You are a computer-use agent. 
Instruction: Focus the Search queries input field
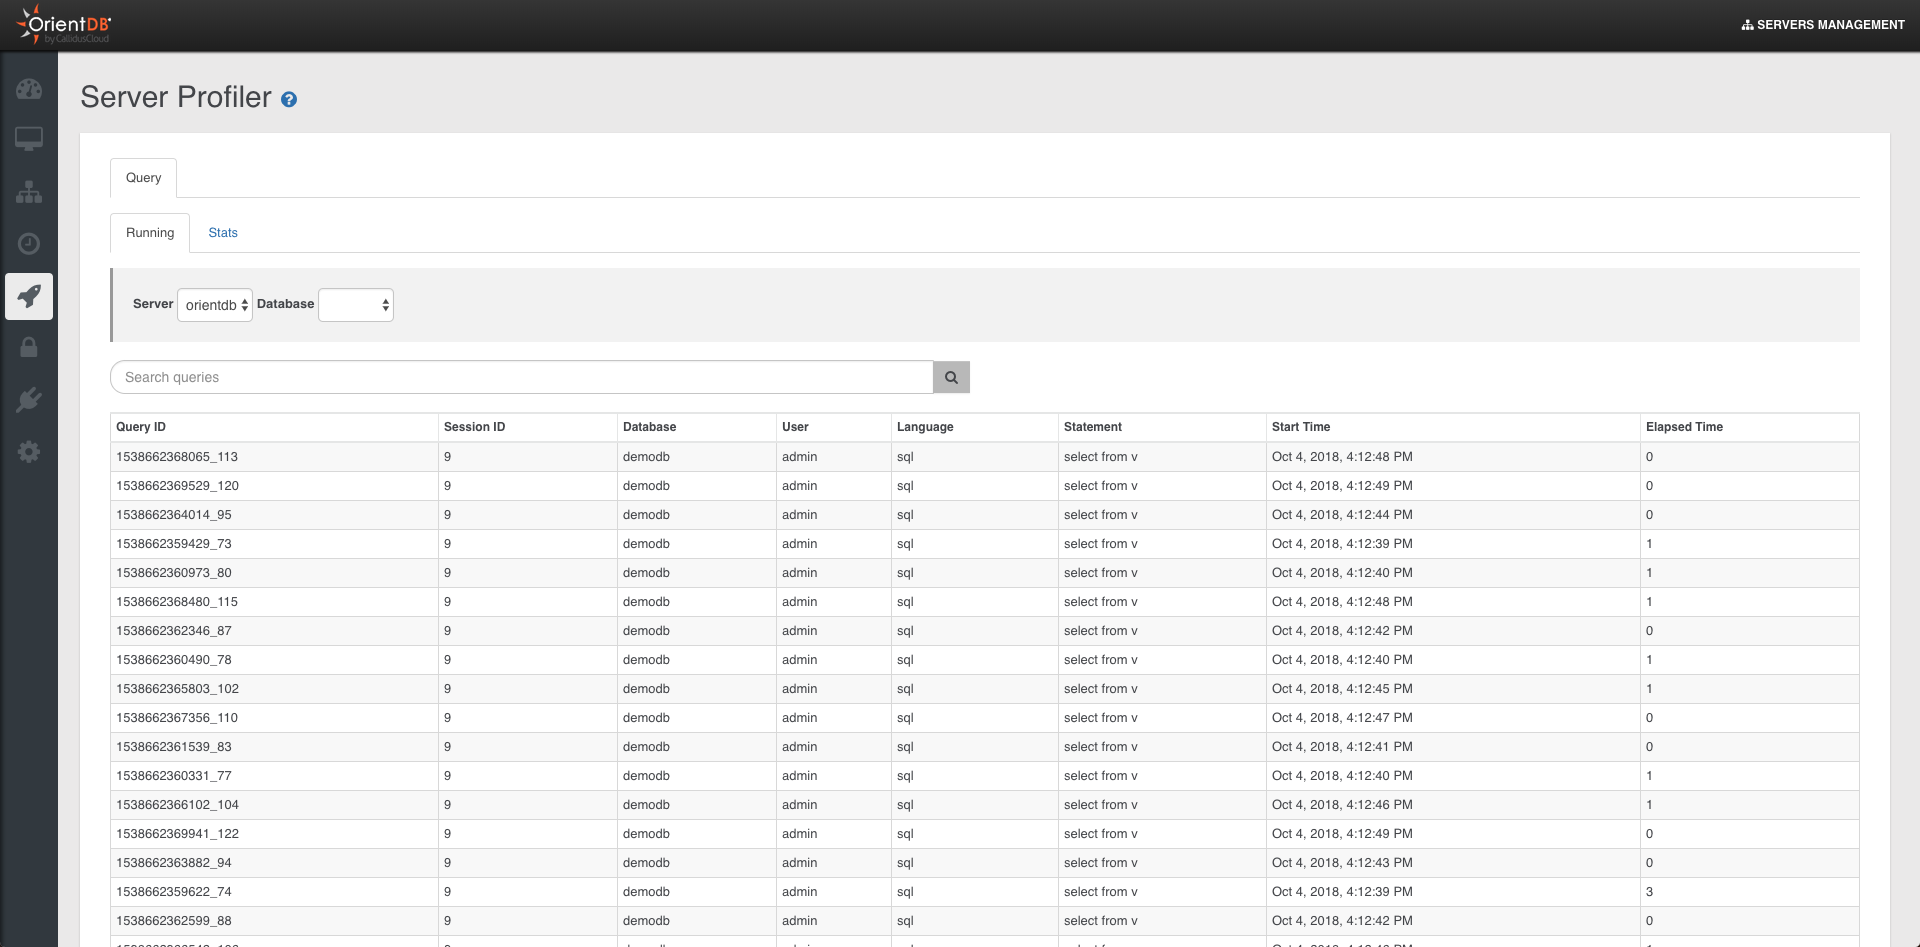tap(521, 377)
